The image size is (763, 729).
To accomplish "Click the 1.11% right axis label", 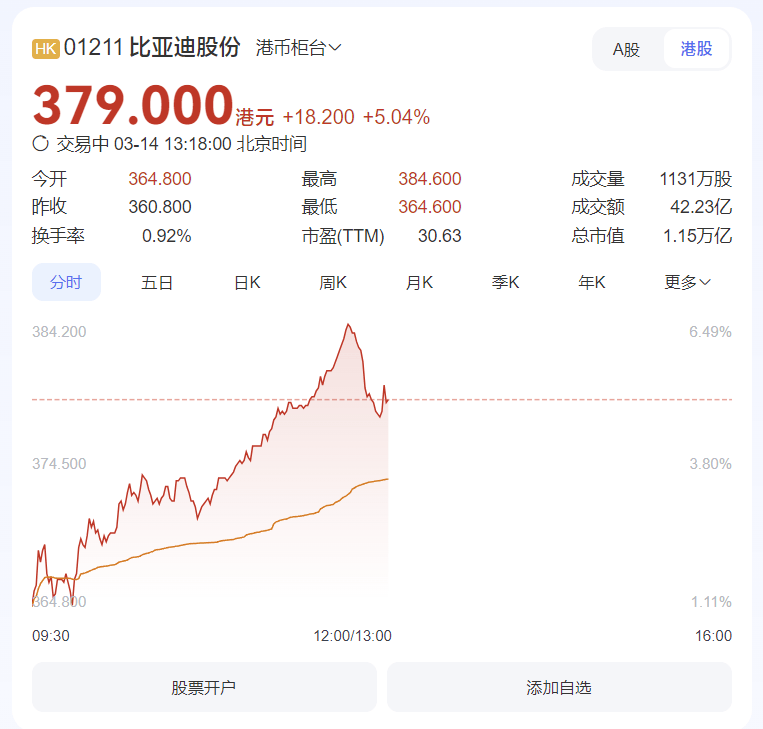I will (x=711, y=602).
